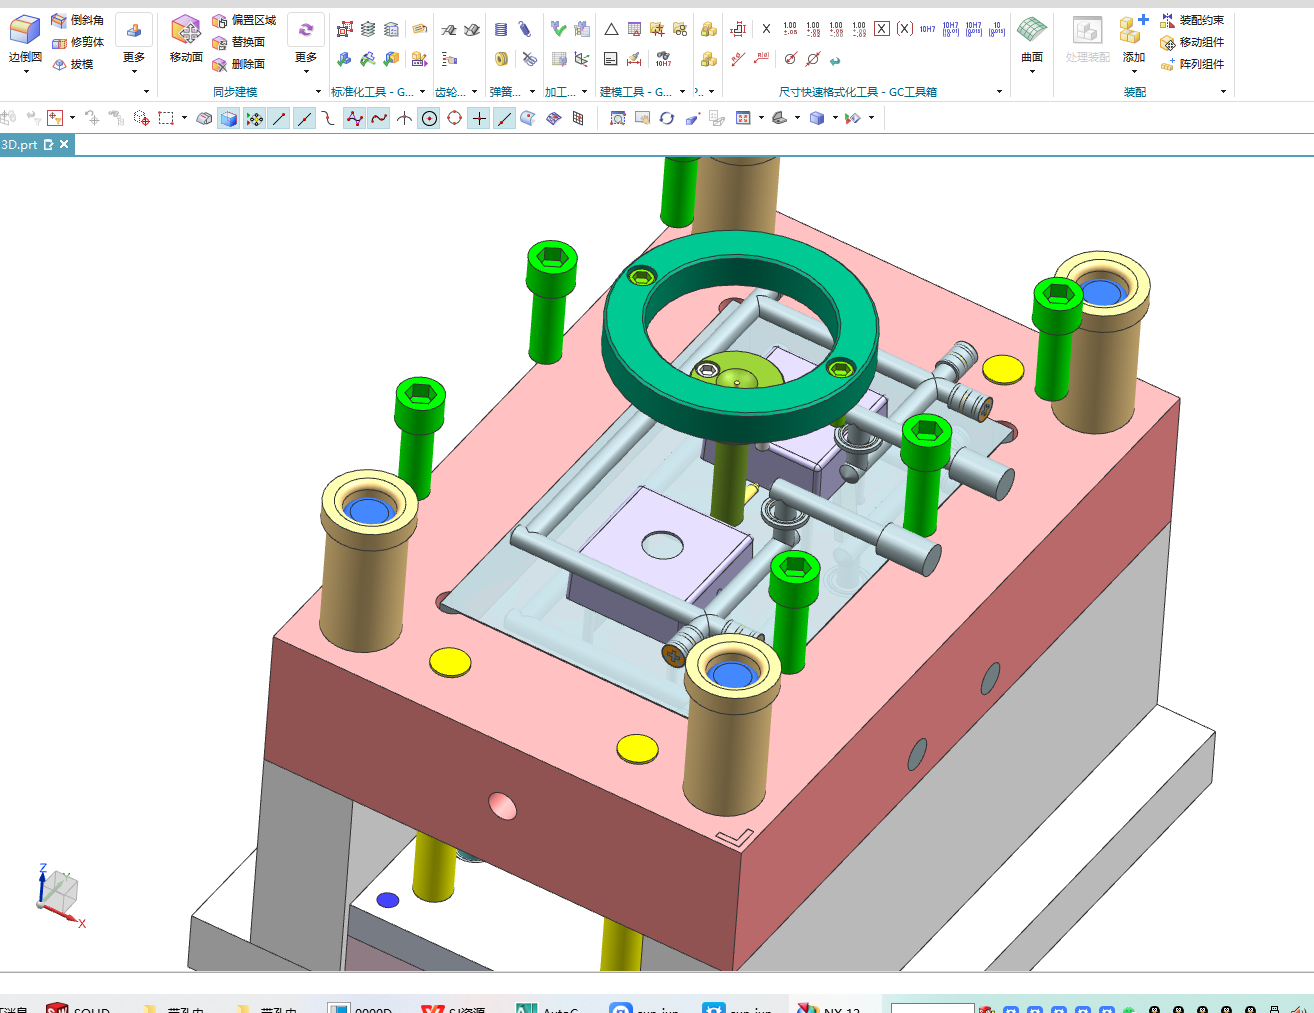Click the Delete Face (删除面) tool
Screen dimensions: 1314x1013
point(238,64)
